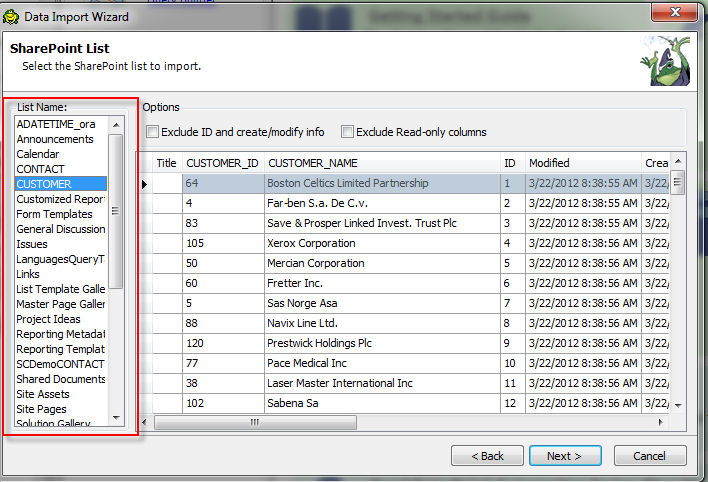Click the Next > button
This screenshot has height=482, width=708.
565,456
